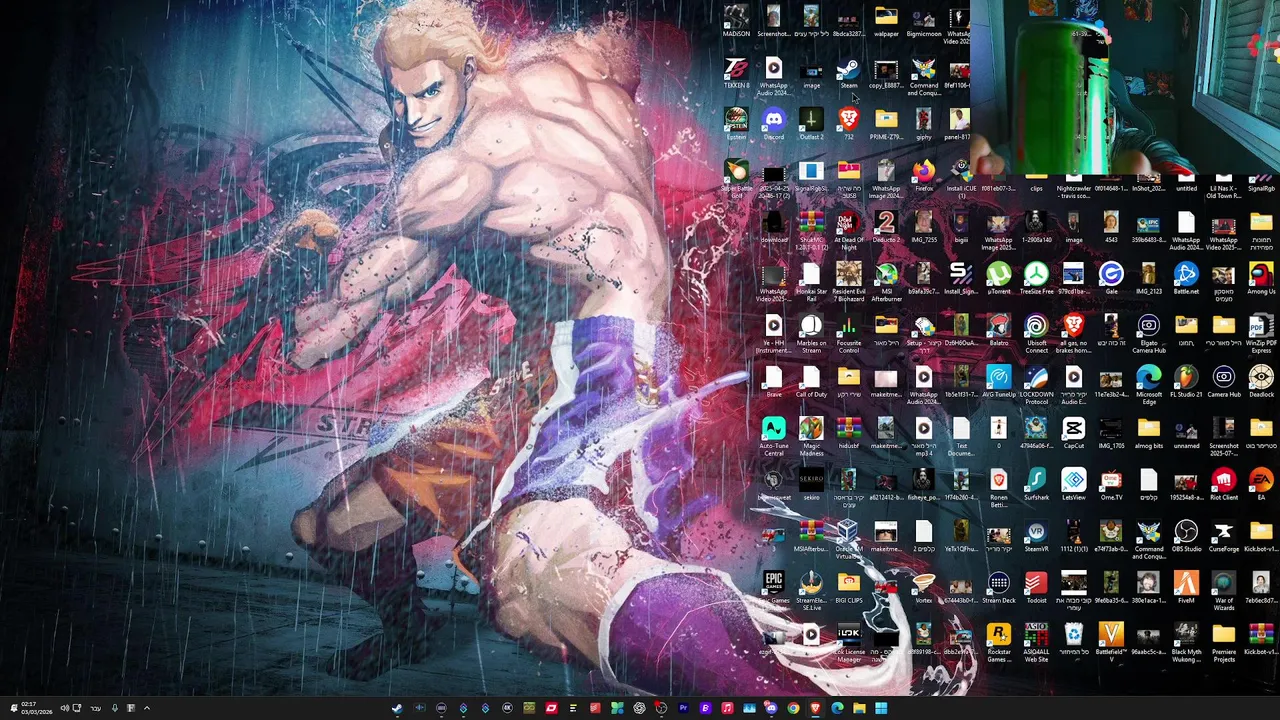This screenshot has height=720, width=1280.
Task: Open File Explorer from the taskbar
Action: pyautogui.click(x=859, y=708)
